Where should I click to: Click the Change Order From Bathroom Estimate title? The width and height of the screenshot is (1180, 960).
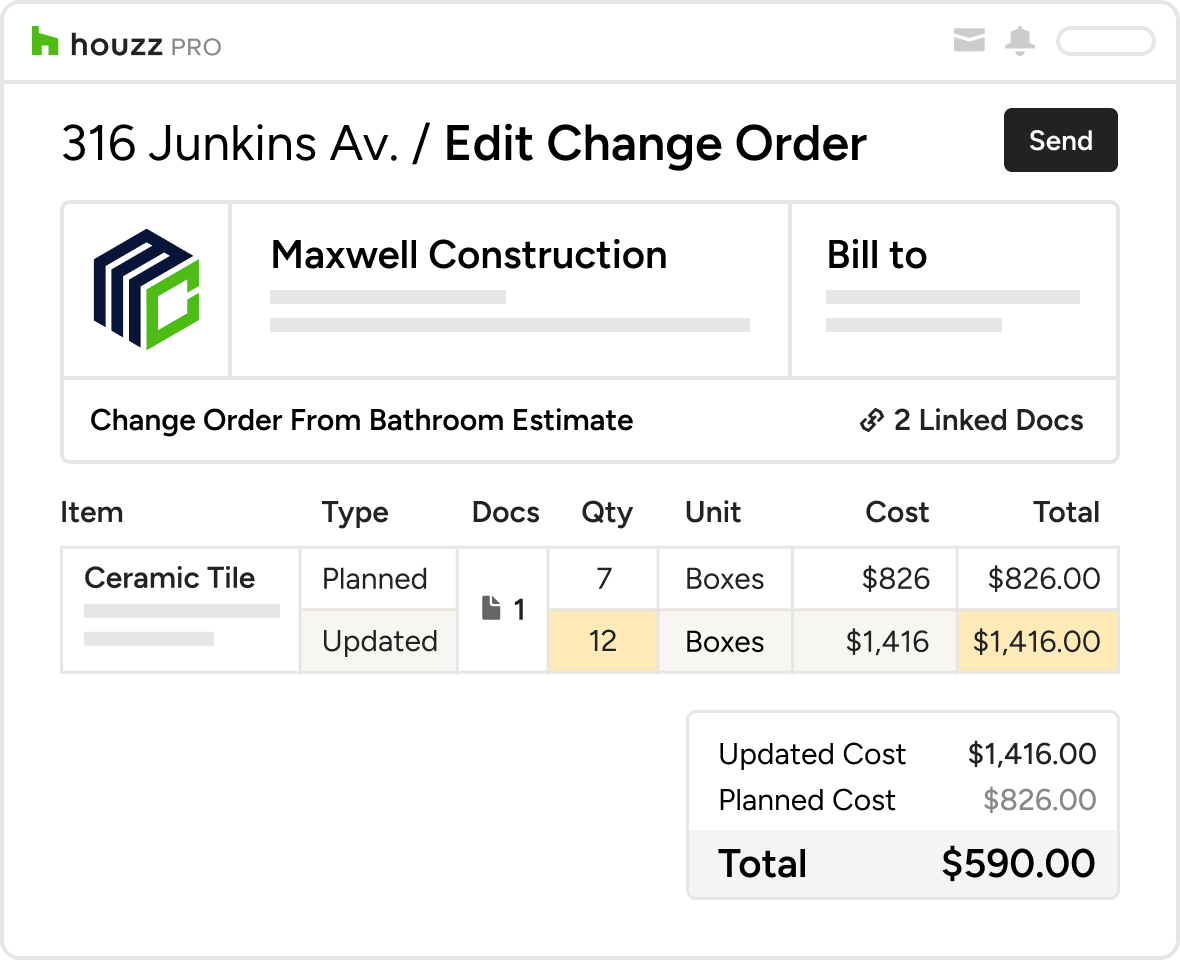tap(361, 420)
